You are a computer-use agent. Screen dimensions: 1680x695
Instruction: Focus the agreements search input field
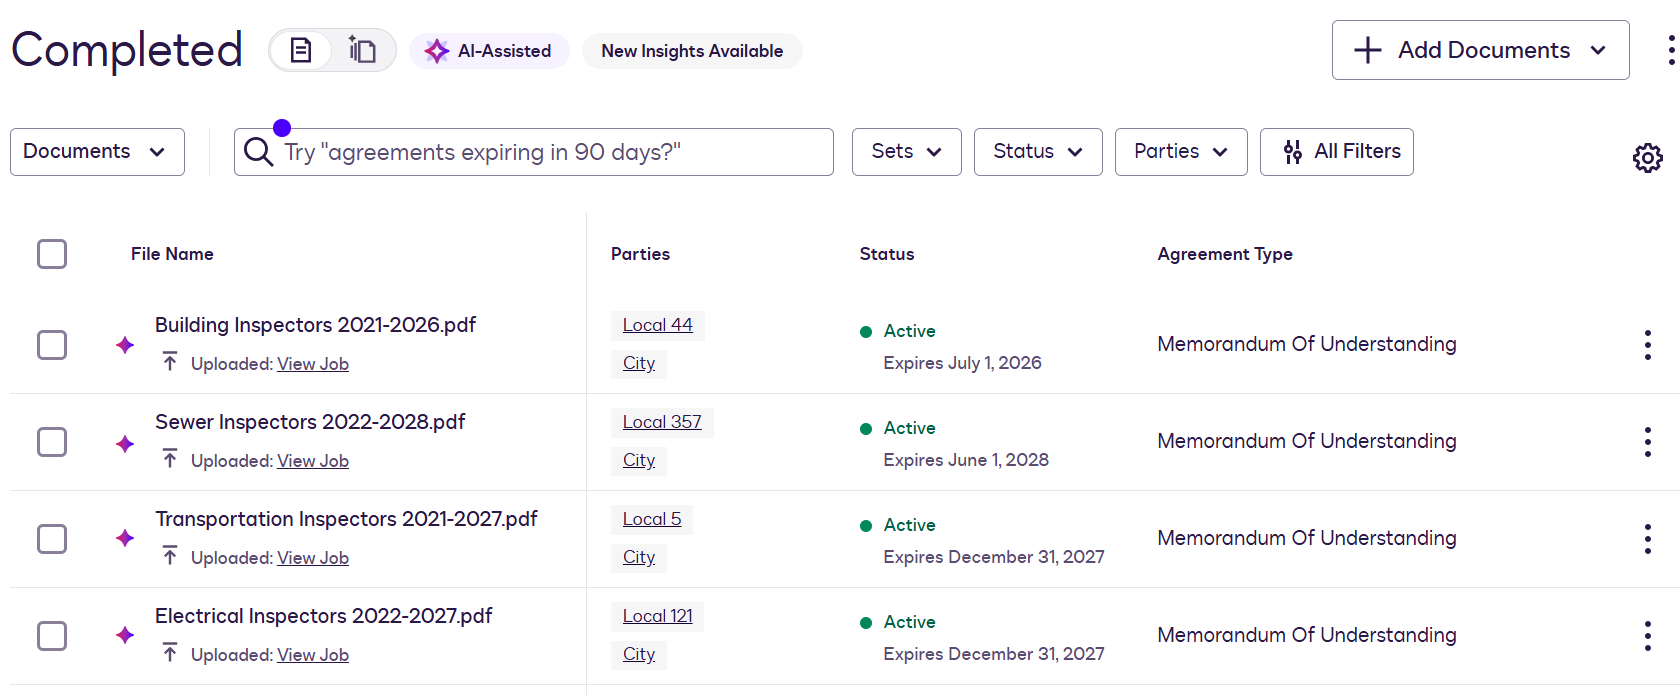pyautogui.click(x=534, y=152)
